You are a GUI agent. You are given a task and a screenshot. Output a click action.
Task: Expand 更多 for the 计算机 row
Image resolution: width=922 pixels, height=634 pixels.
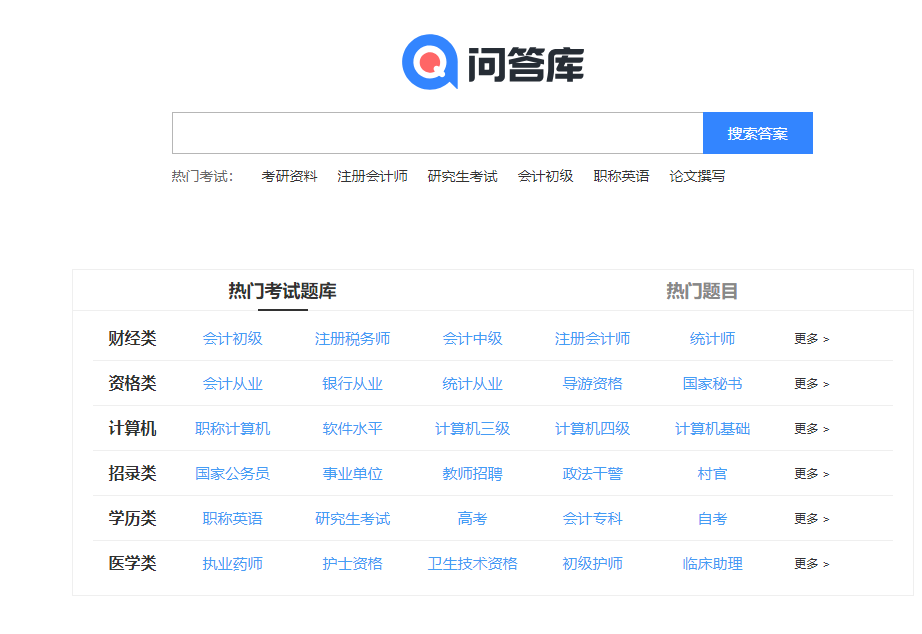pos(810,428)
